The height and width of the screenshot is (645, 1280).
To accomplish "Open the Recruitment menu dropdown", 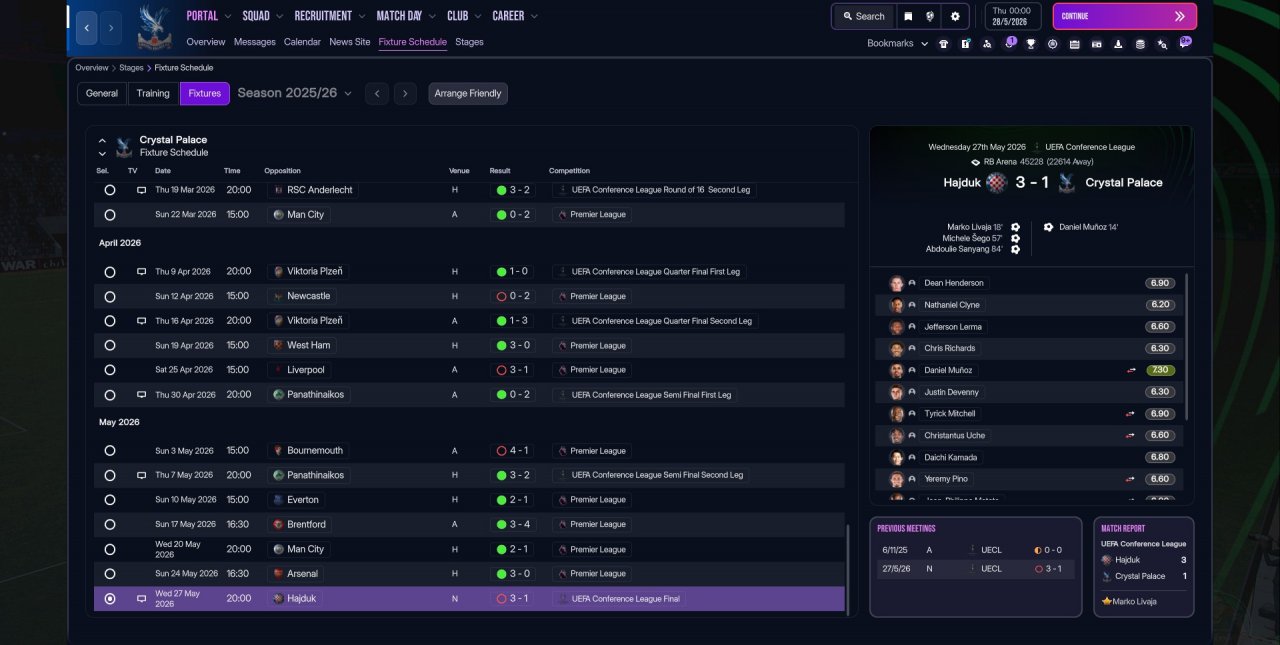I will (x=330, y=16).
